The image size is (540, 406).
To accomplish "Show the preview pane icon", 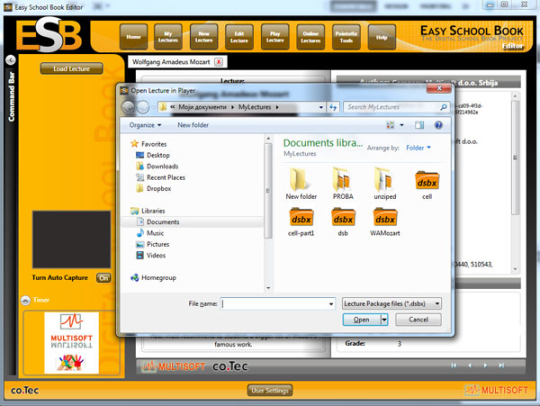I will [419, 125].
